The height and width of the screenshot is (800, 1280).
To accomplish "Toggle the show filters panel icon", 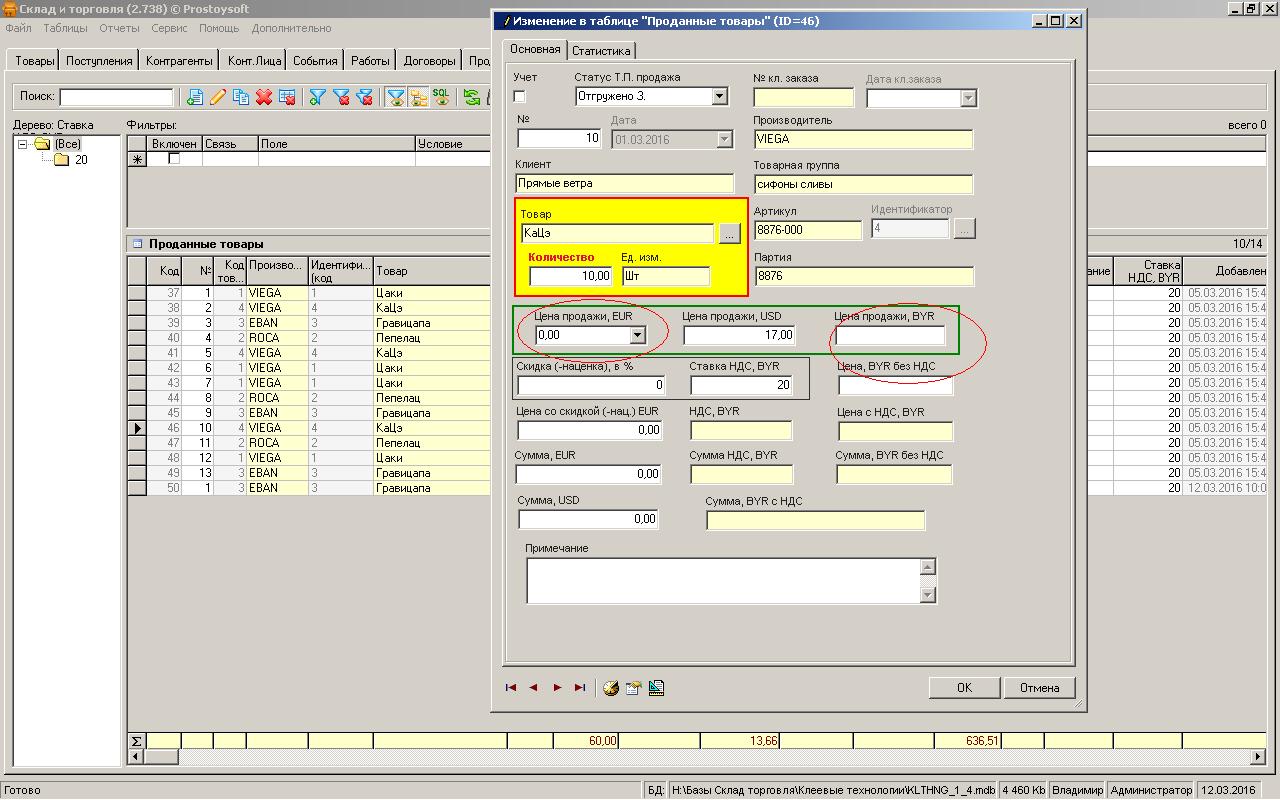I will pyautogui.click(x=396, y=97).
